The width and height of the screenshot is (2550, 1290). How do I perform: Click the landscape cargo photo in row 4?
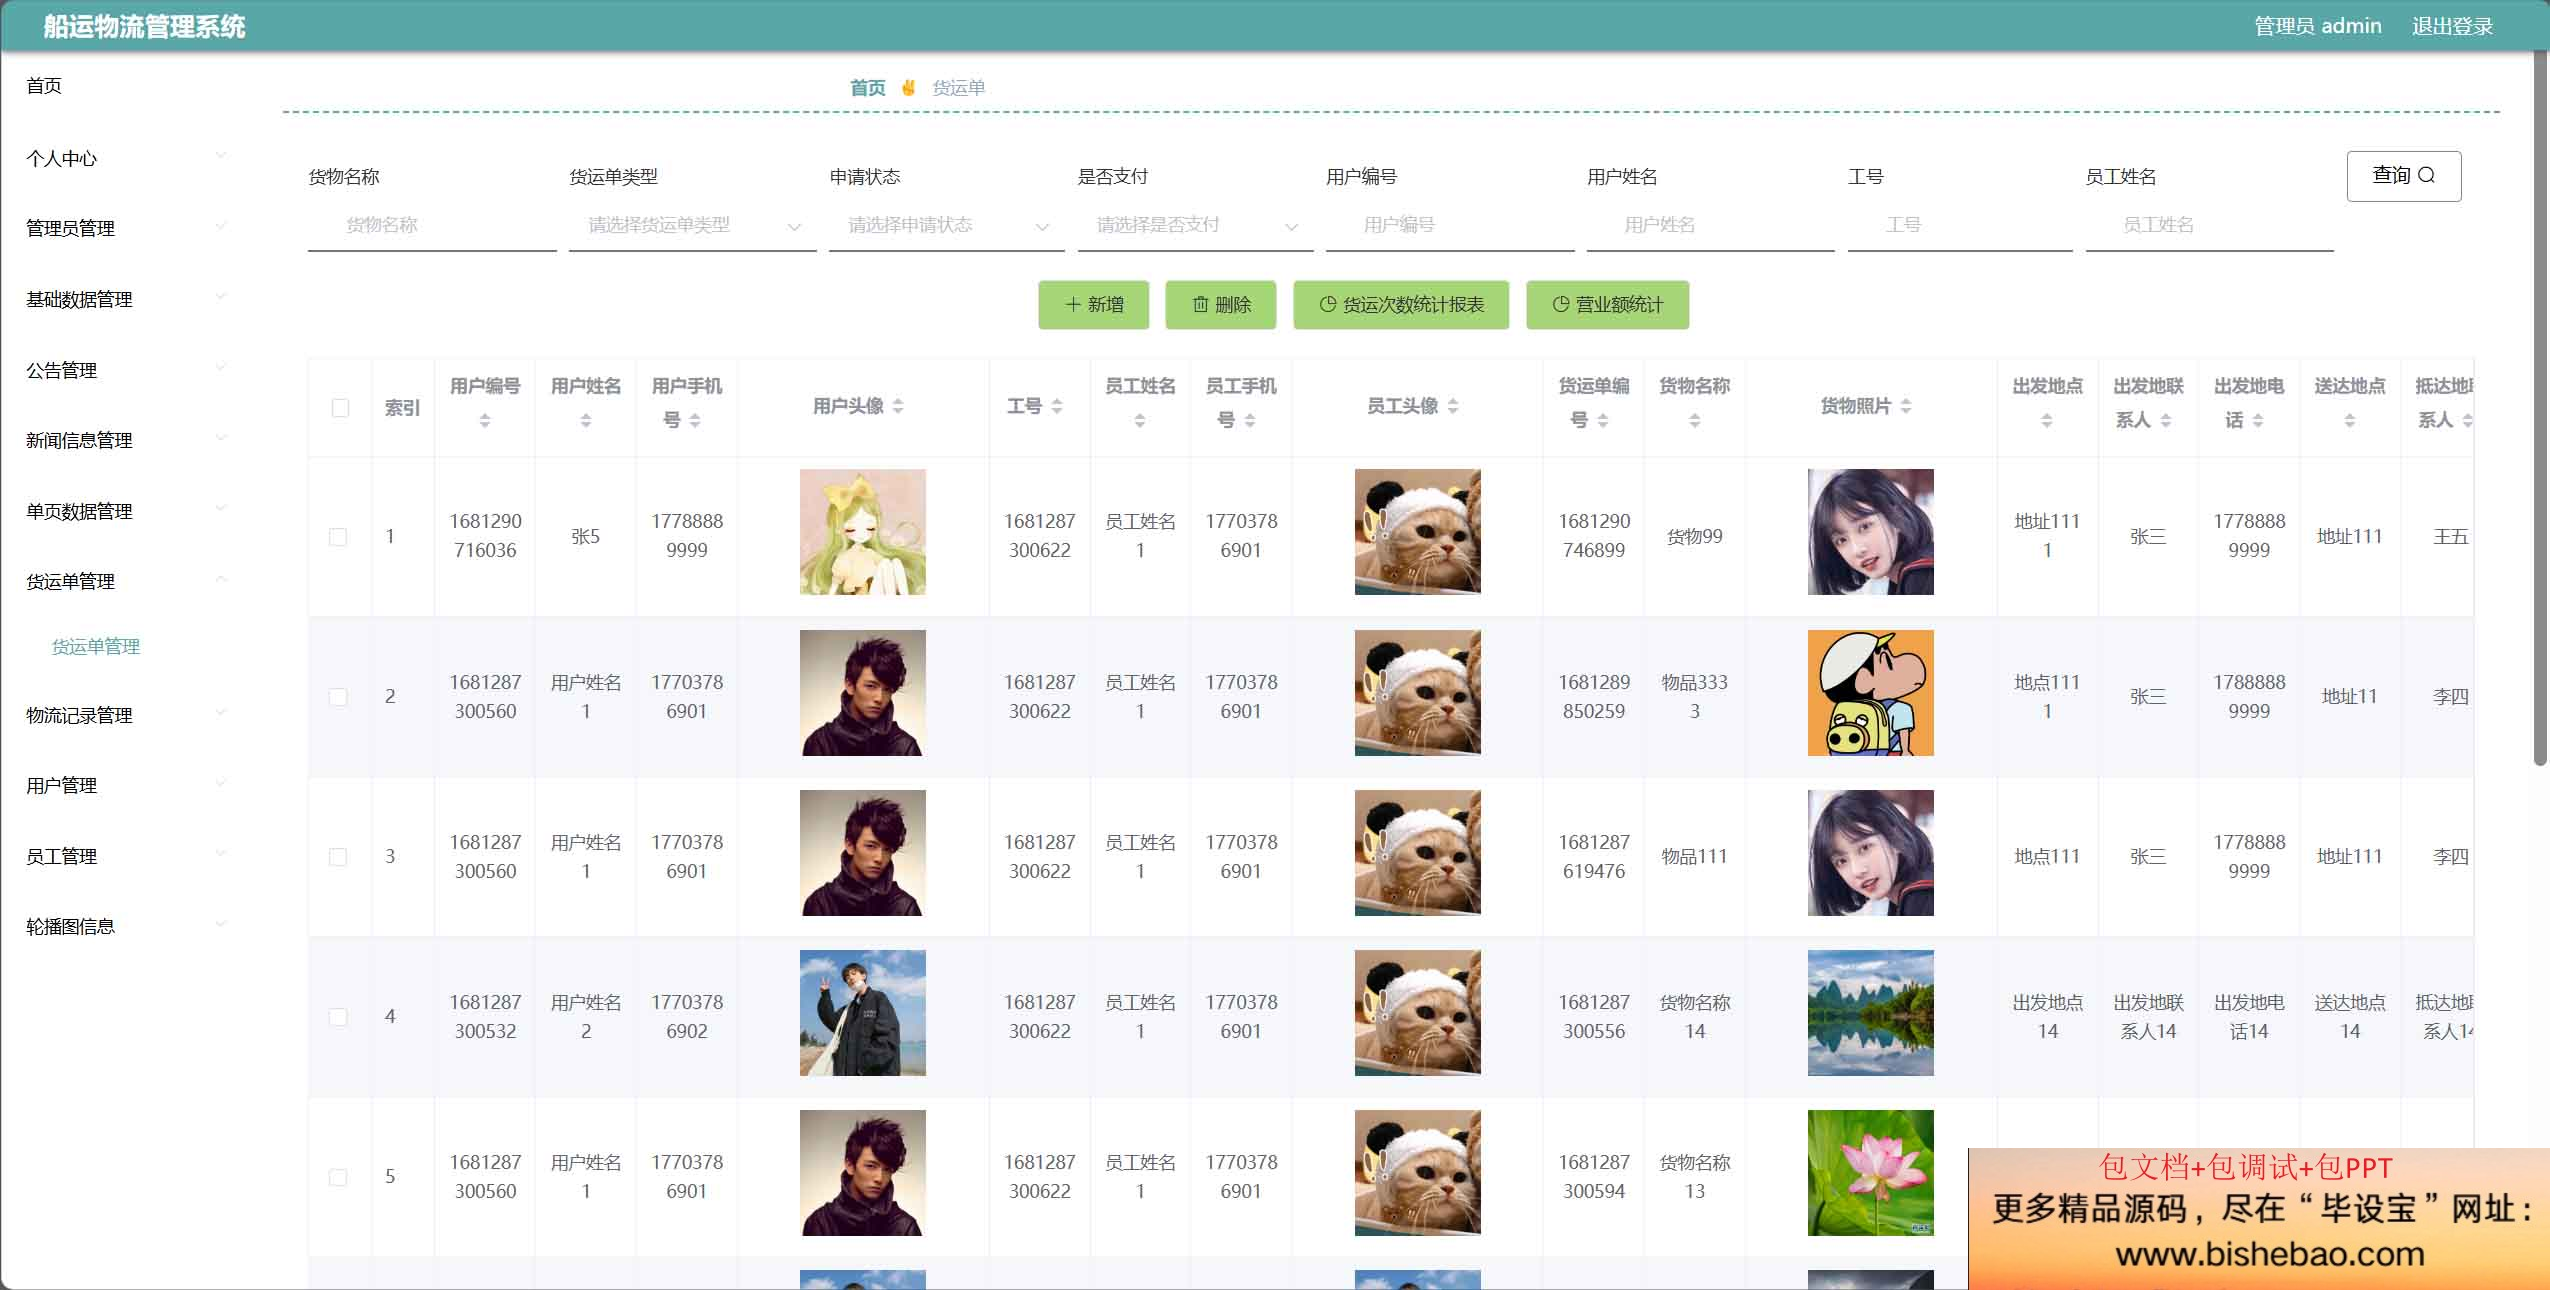1871,1013
